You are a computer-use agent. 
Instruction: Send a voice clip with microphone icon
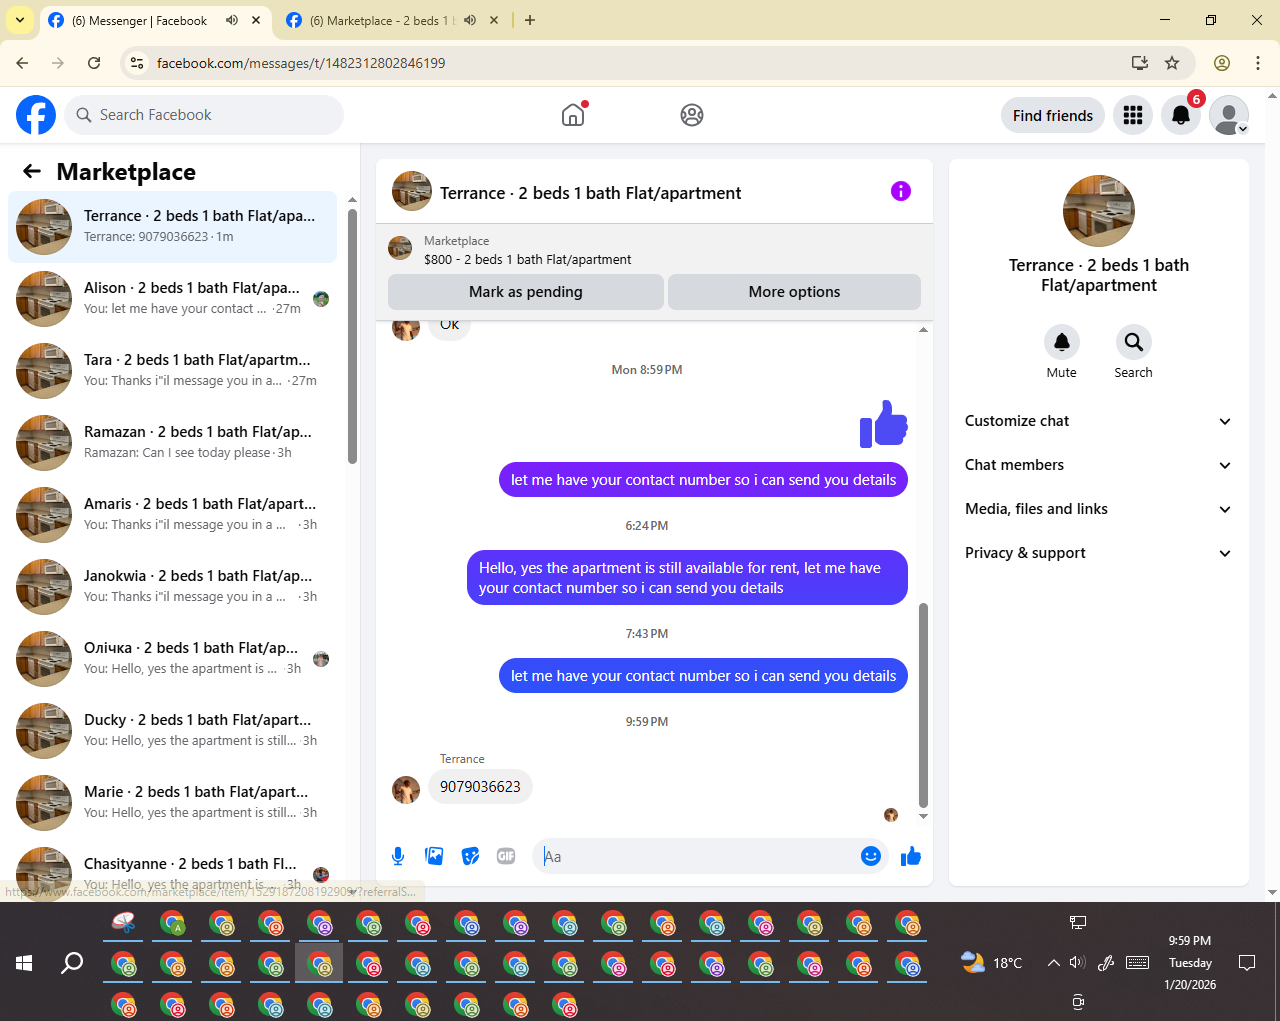tap(398, 856)
